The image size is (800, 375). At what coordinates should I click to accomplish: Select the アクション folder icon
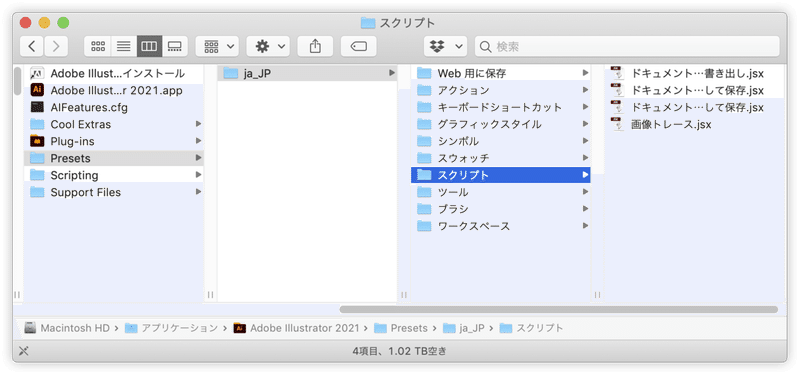[424, 90]
